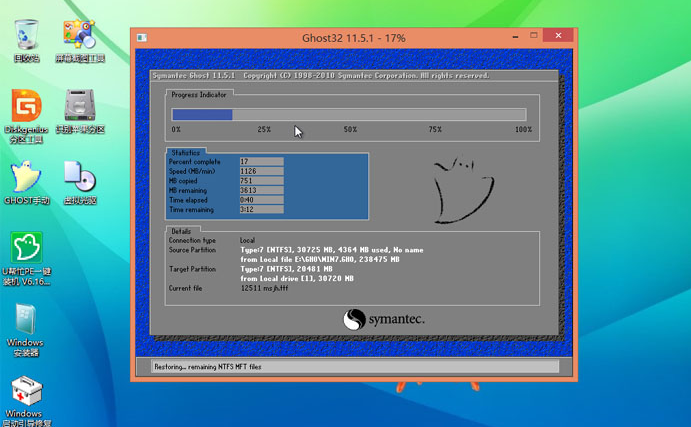This screenshot has width=691, height=427.
Task: Select the MB copied value 751
Action: coord(261,181)
